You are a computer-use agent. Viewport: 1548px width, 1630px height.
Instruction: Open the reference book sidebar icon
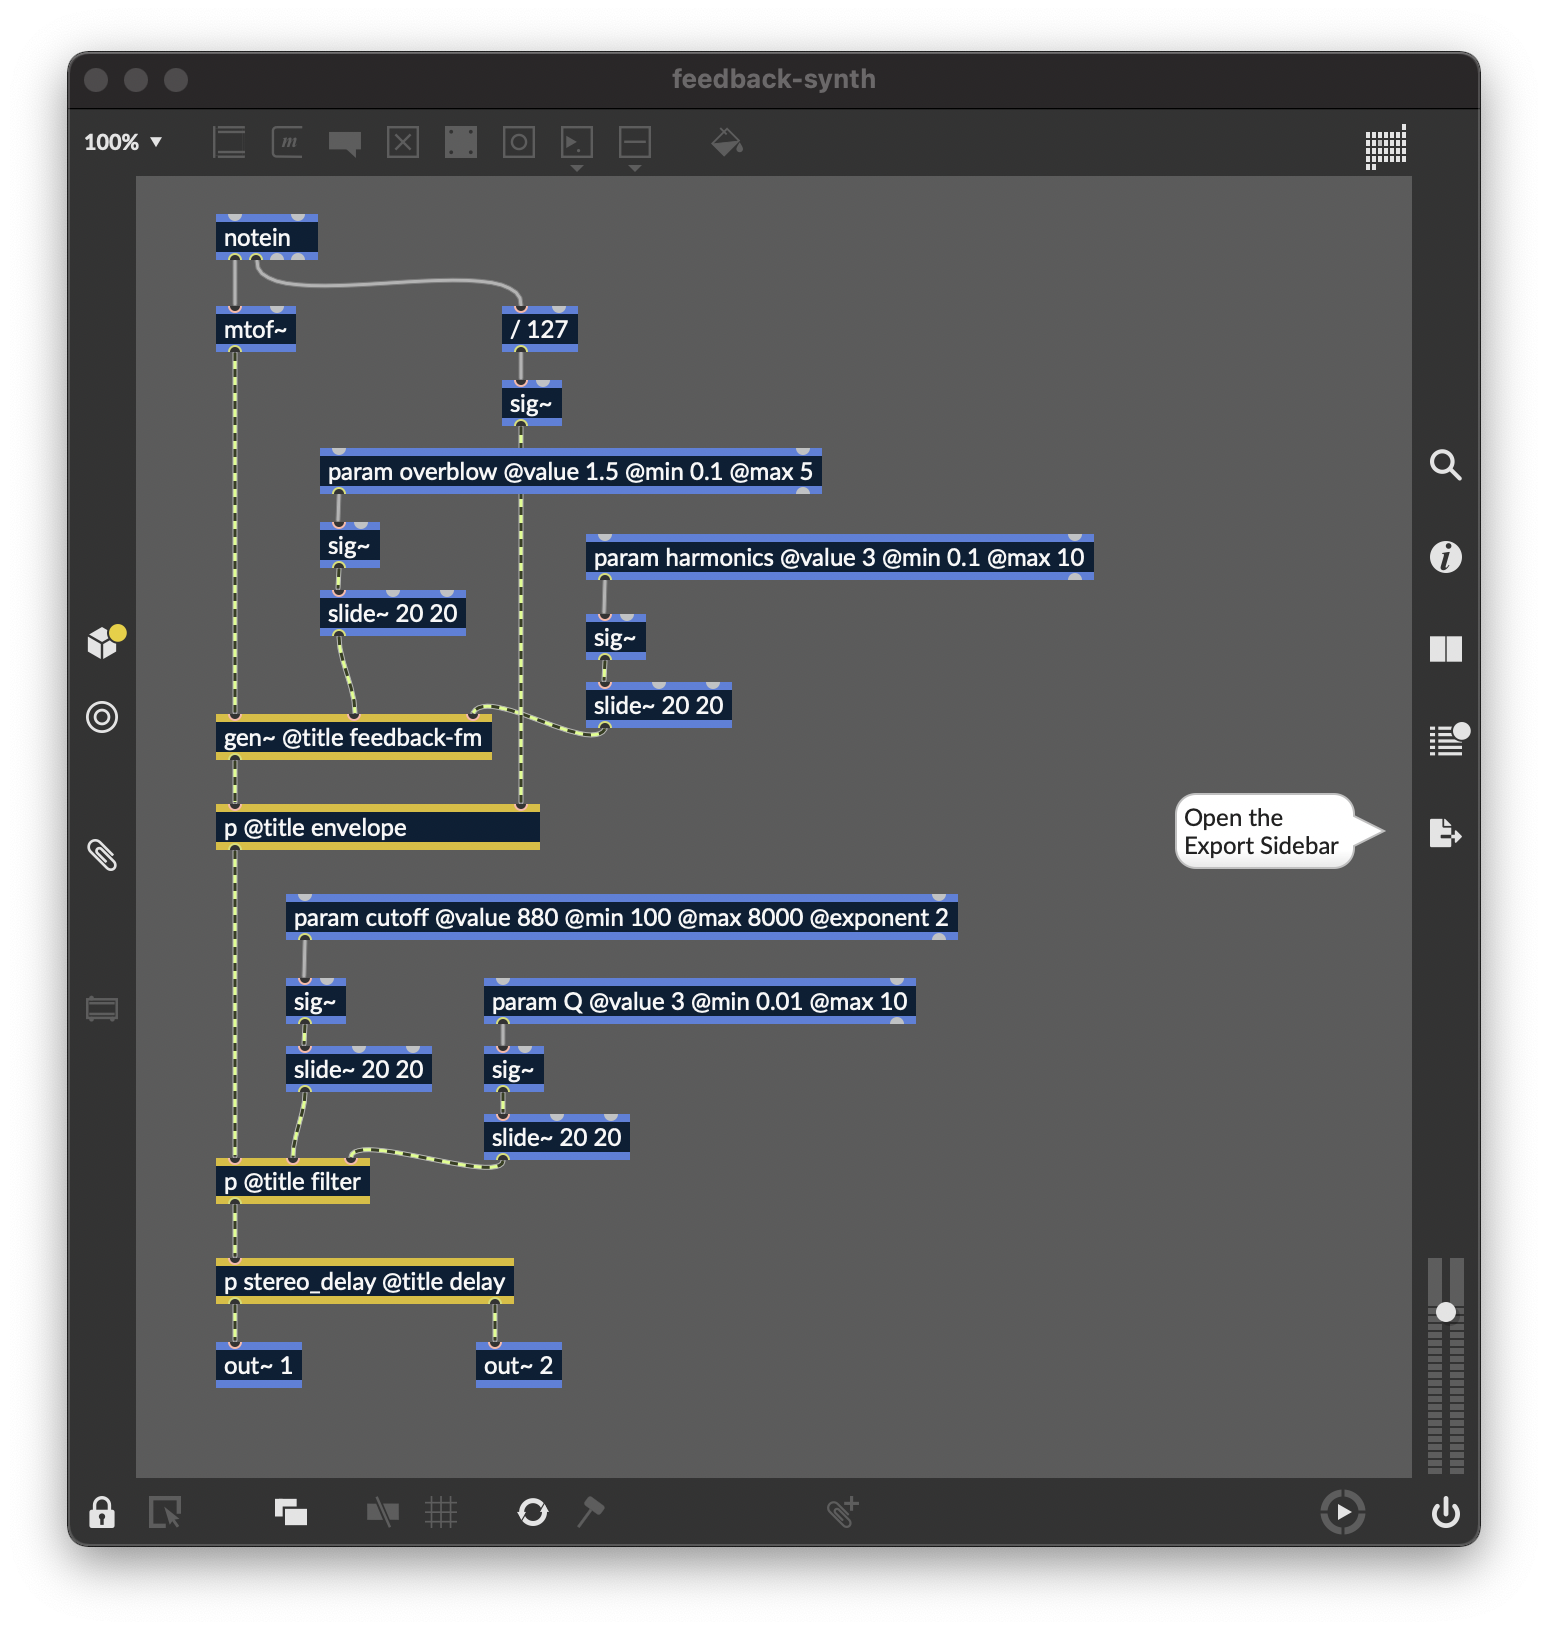click(1445, 649)
